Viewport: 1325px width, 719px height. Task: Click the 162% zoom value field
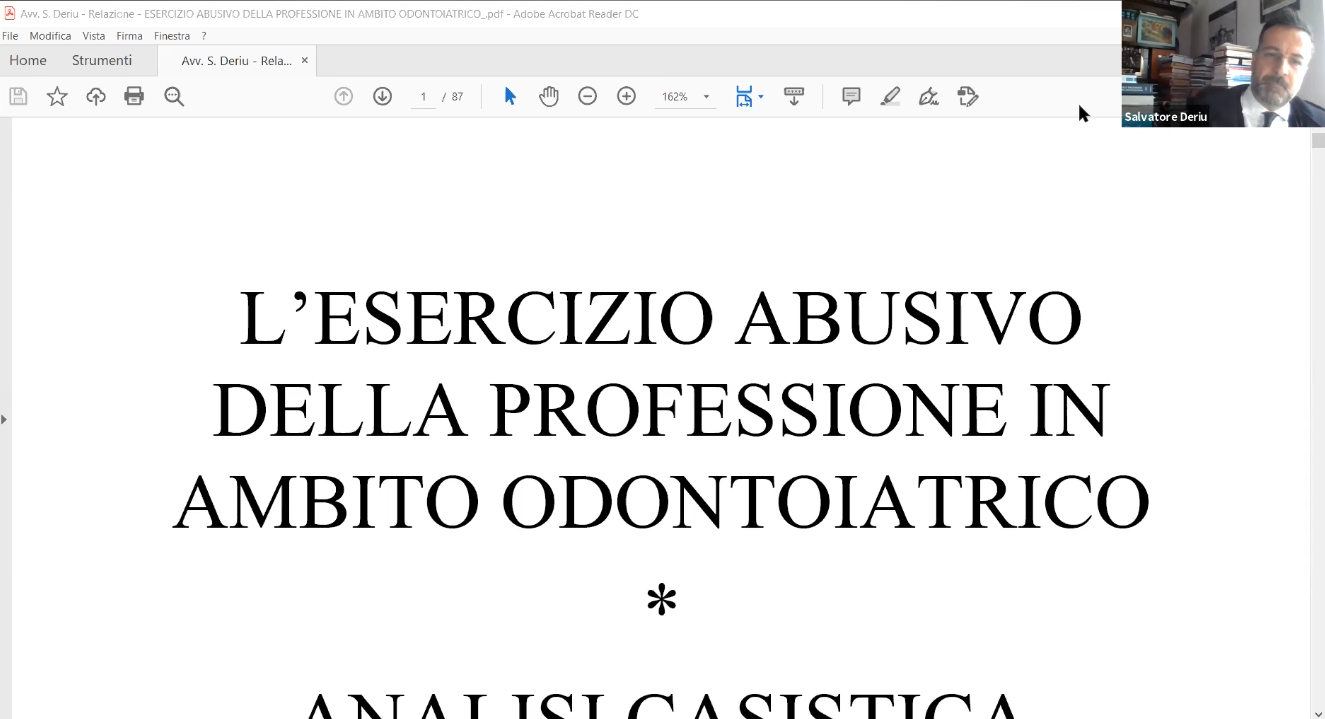click(675, 97)
